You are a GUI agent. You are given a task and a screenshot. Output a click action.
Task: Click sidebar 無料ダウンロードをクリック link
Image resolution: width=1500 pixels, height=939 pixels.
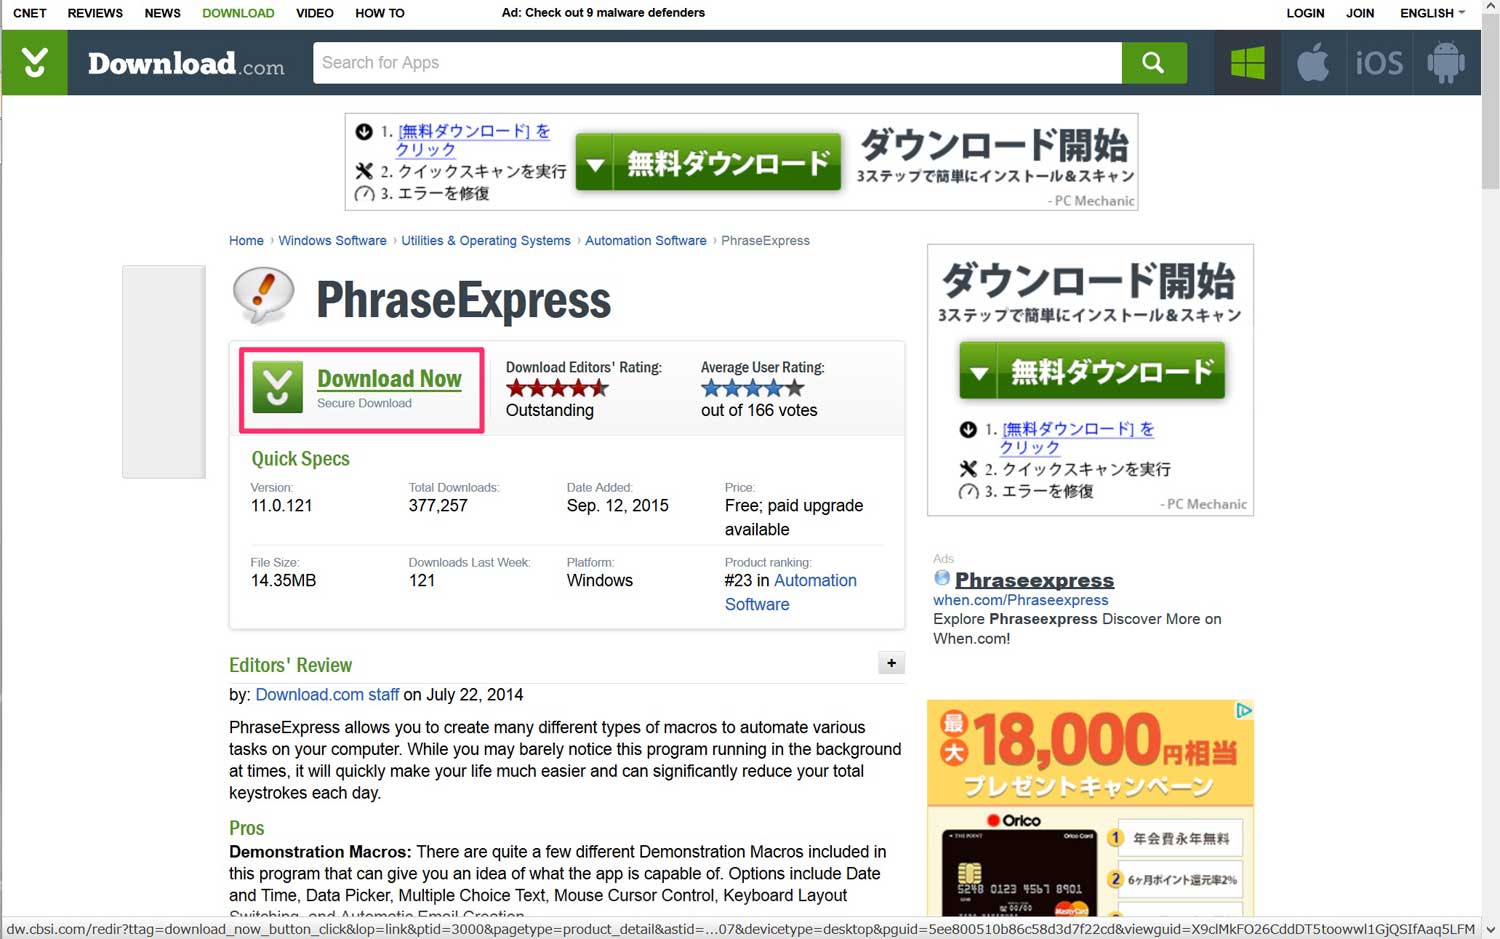tap(1077, 438)
